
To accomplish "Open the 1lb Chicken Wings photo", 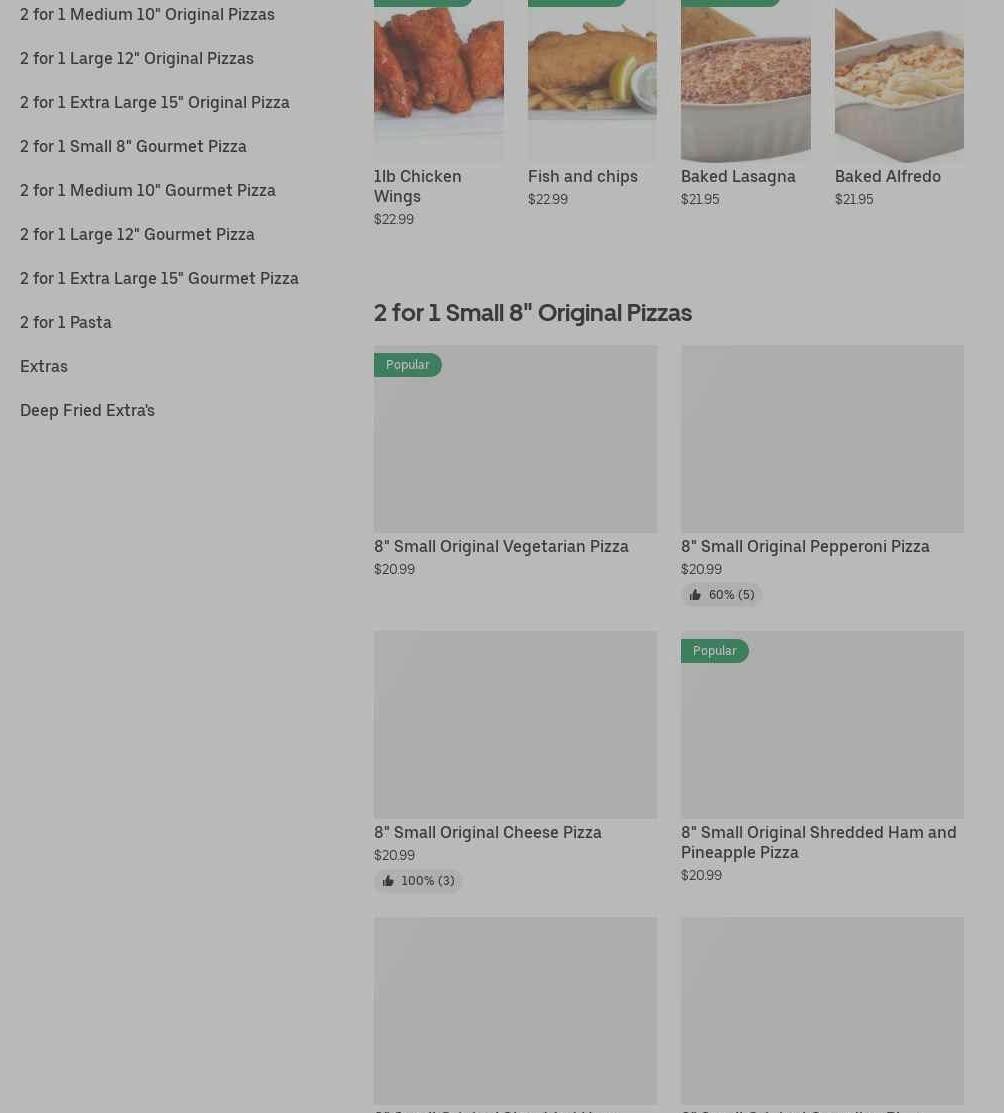I will 438,80.
